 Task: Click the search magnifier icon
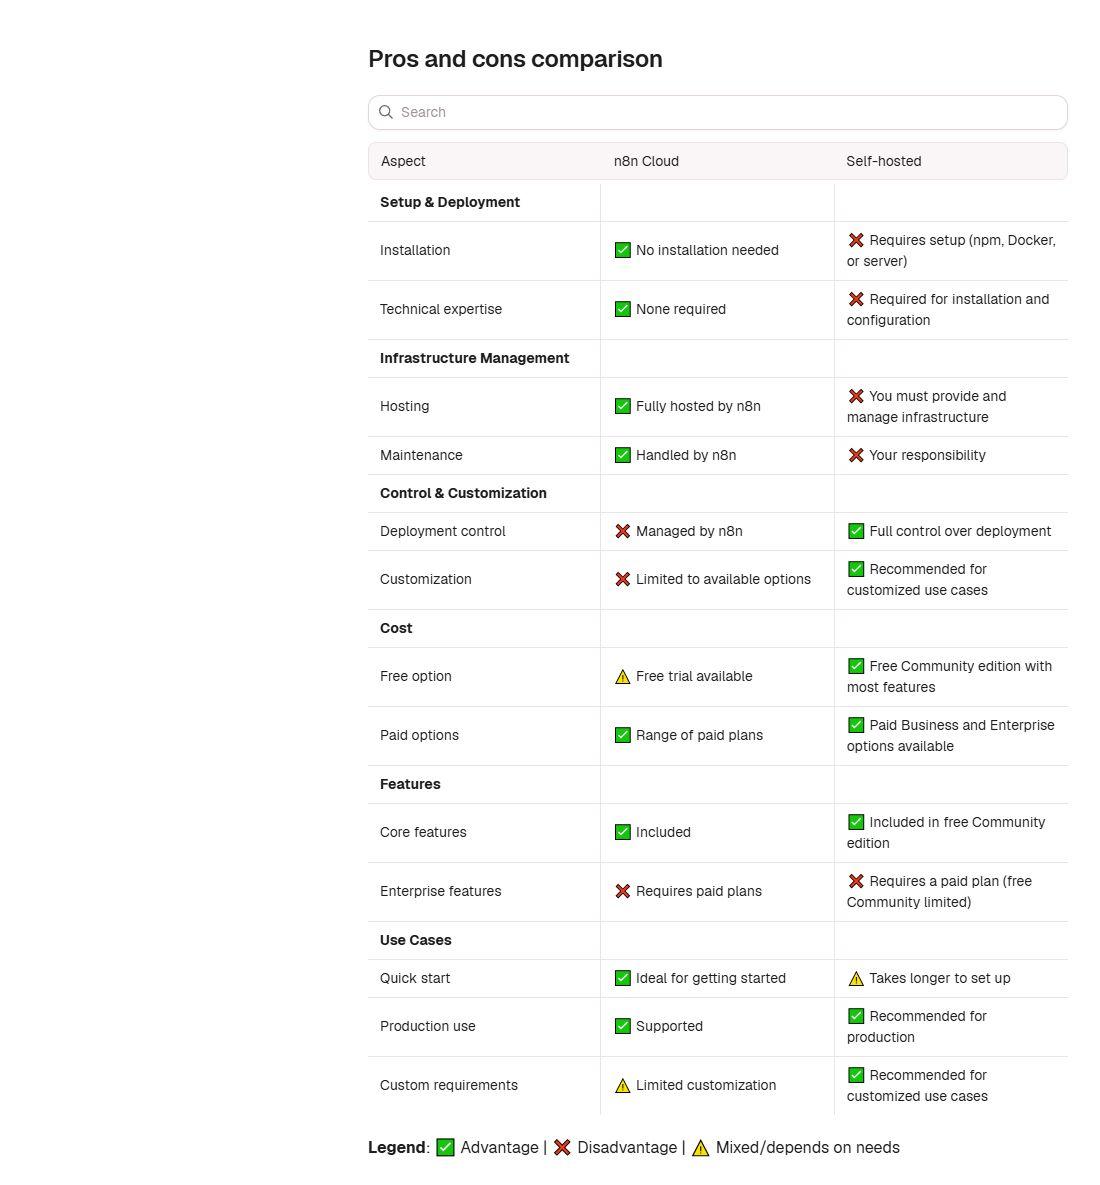click(x=385, y=112)
